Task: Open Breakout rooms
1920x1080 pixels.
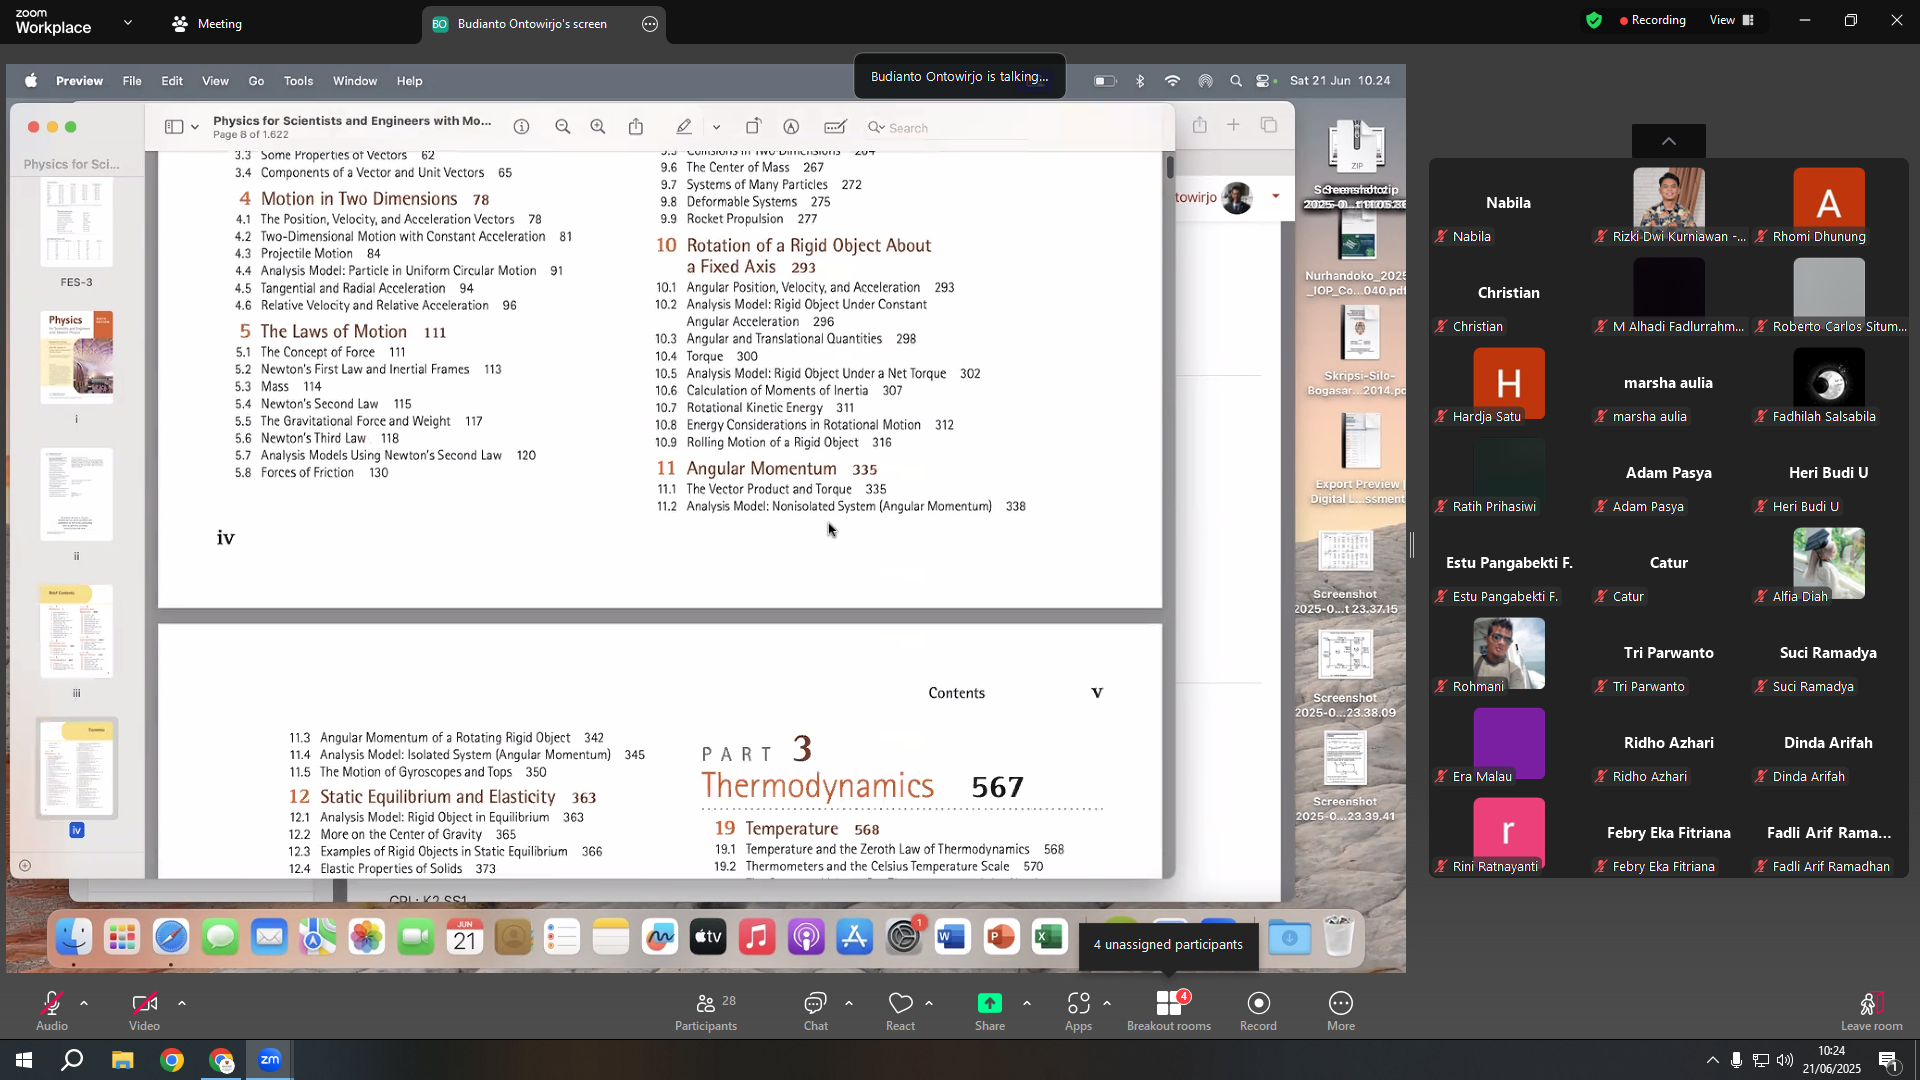Action: pyautogui.click(x=1169, y=1010)
